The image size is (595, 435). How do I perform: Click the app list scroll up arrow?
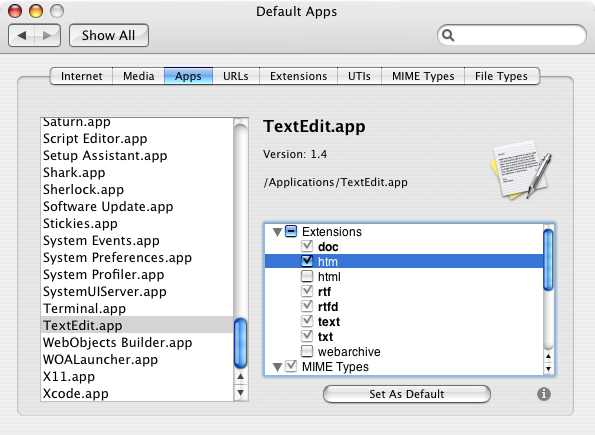pos(241,376)
